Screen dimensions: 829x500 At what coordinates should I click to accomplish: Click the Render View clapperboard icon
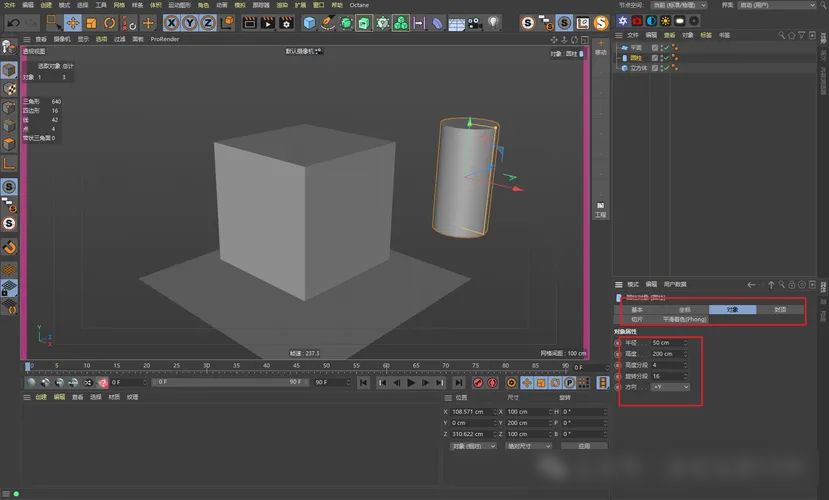pyautogui.click(x=249, y=23)
